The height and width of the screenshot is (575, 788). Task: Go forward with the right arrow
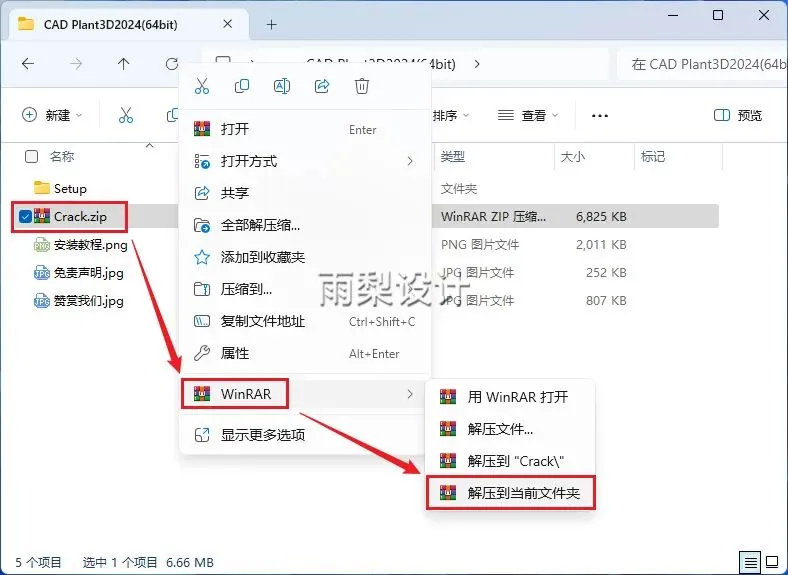(x=76, y=64)
